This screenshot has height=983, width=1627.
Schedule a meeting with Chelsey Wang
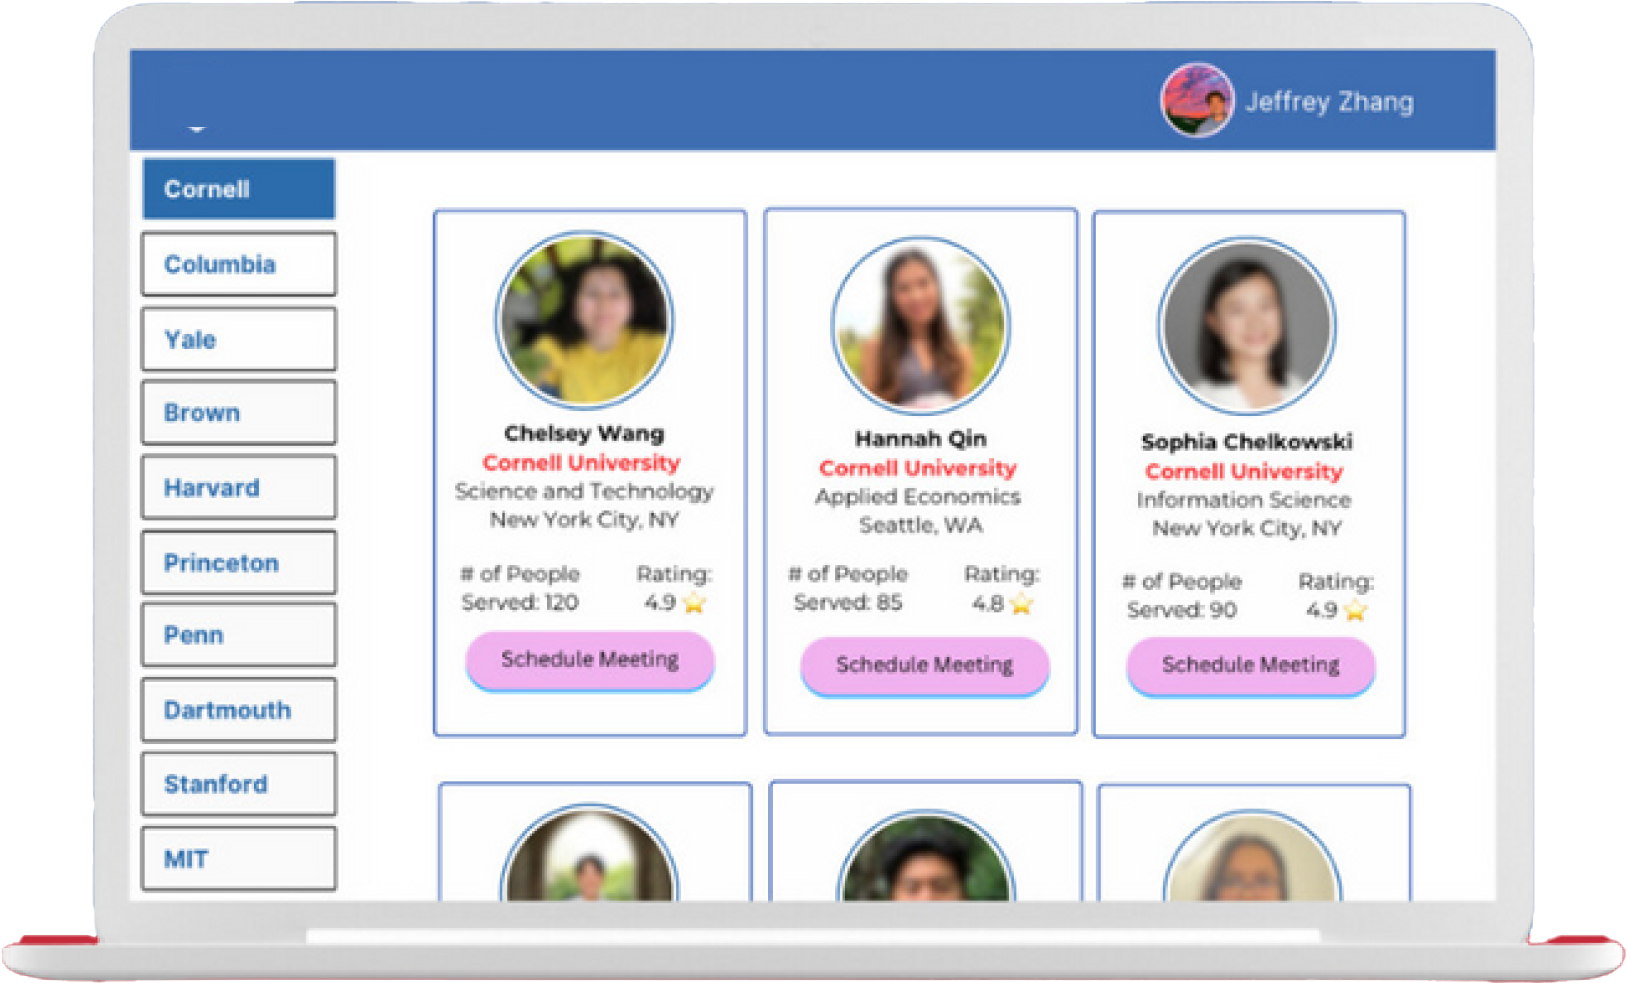click(589, 660)
